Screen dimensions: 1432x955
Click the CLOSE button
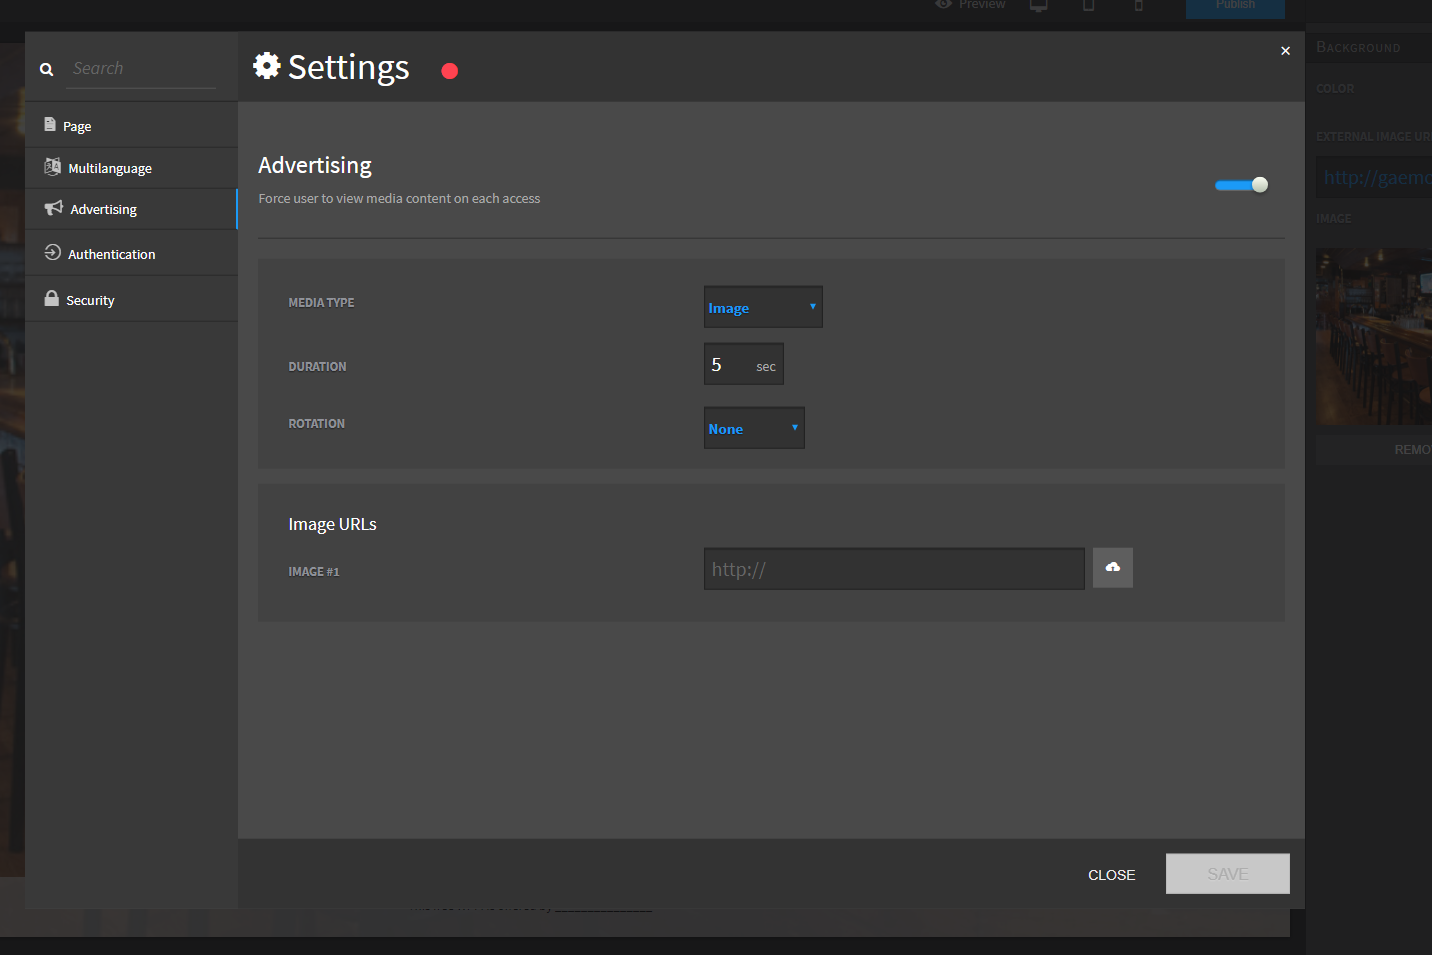(1111, 875)
